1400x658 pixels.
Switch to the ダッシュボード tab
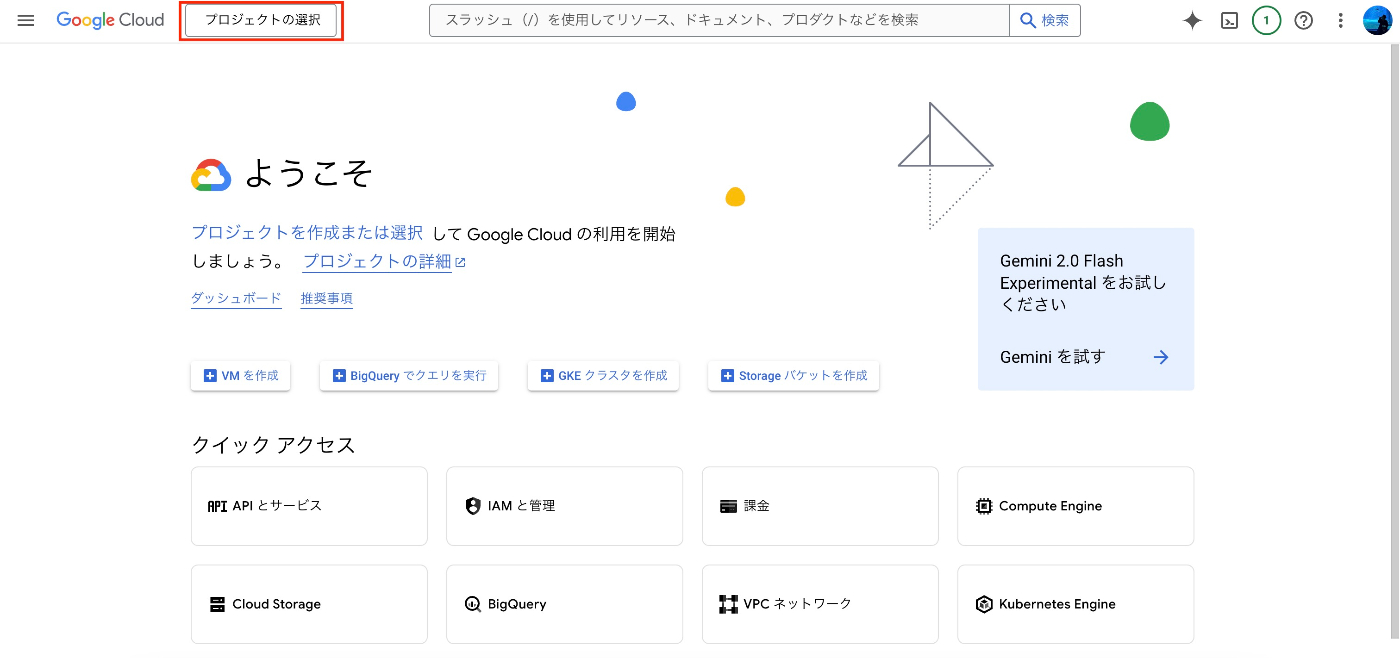coord(236,298)
